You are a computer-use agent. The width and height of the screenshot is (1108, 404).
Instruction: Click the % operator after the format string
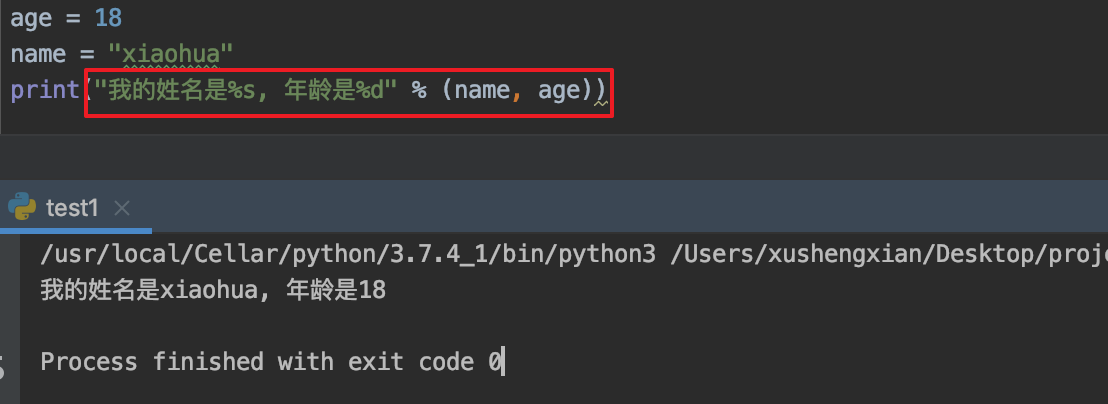419,90
